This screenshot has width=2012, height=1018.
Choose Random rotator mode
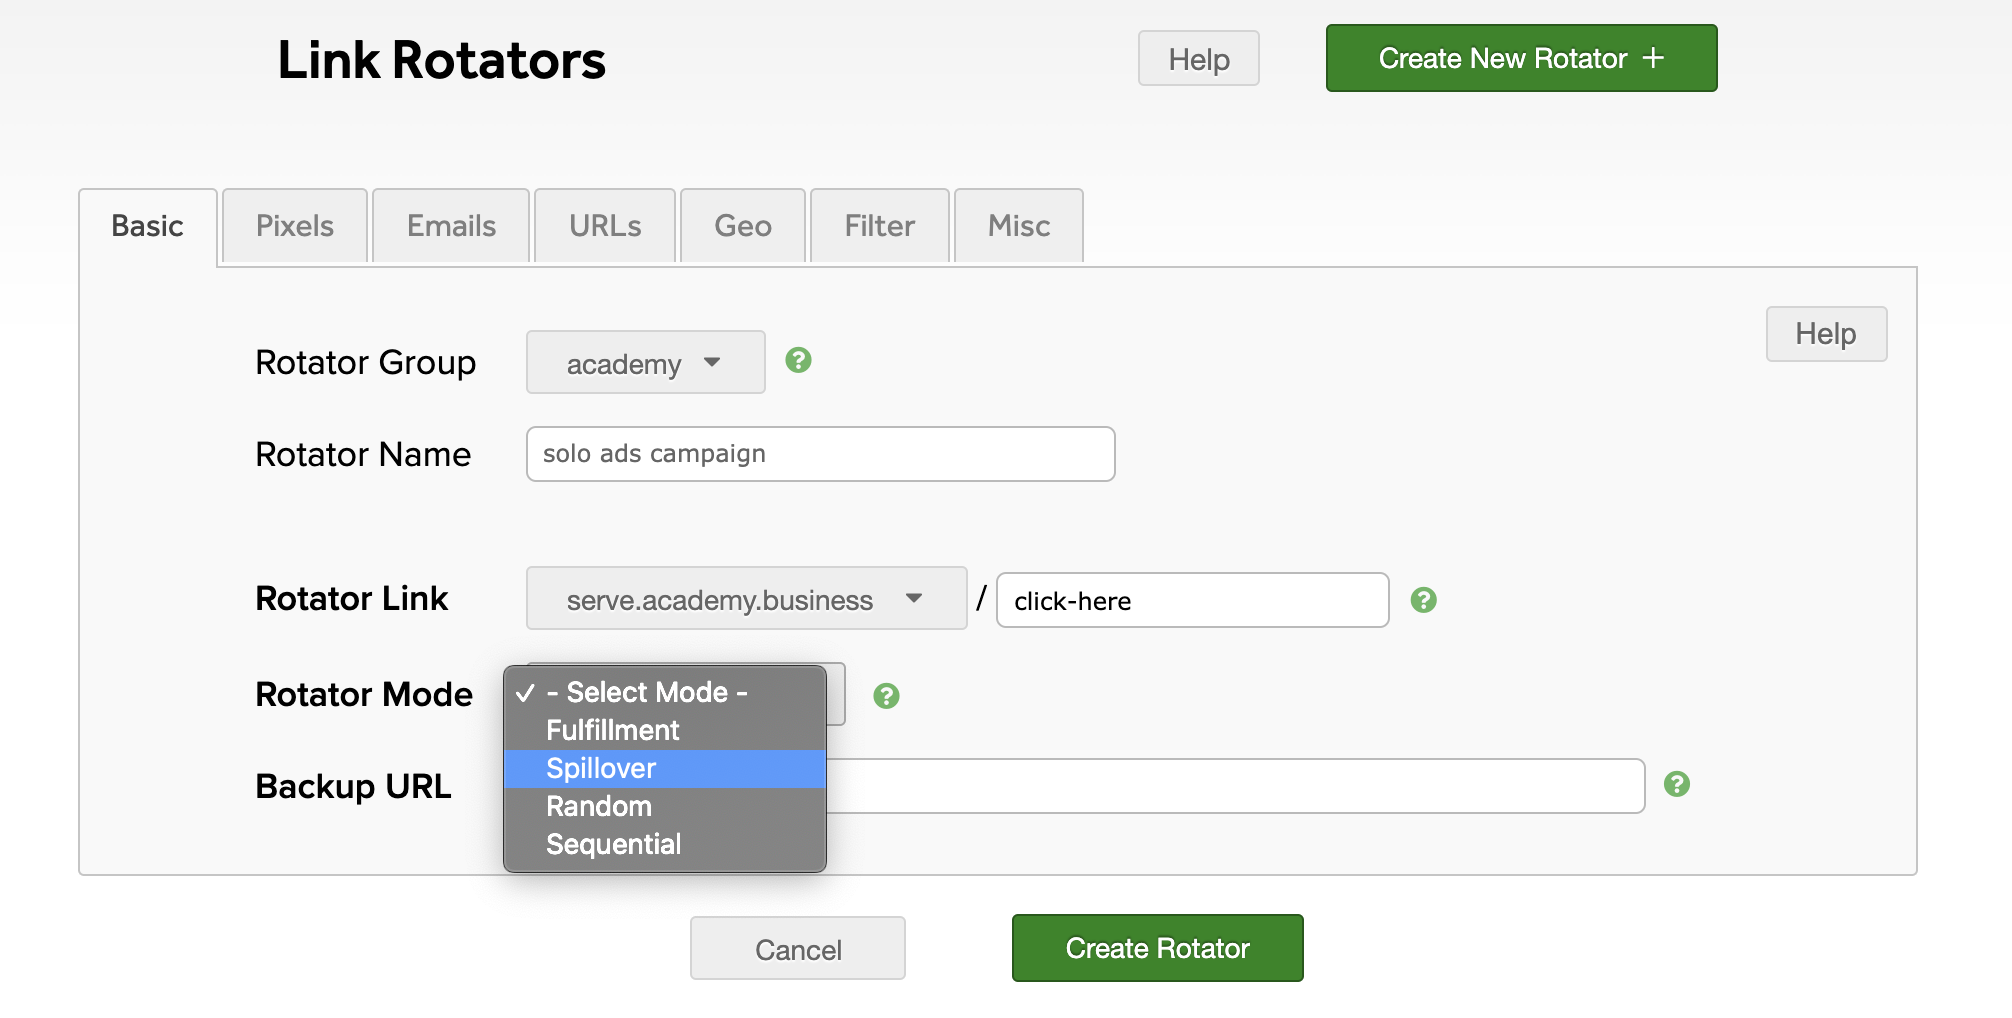(598, 806)
